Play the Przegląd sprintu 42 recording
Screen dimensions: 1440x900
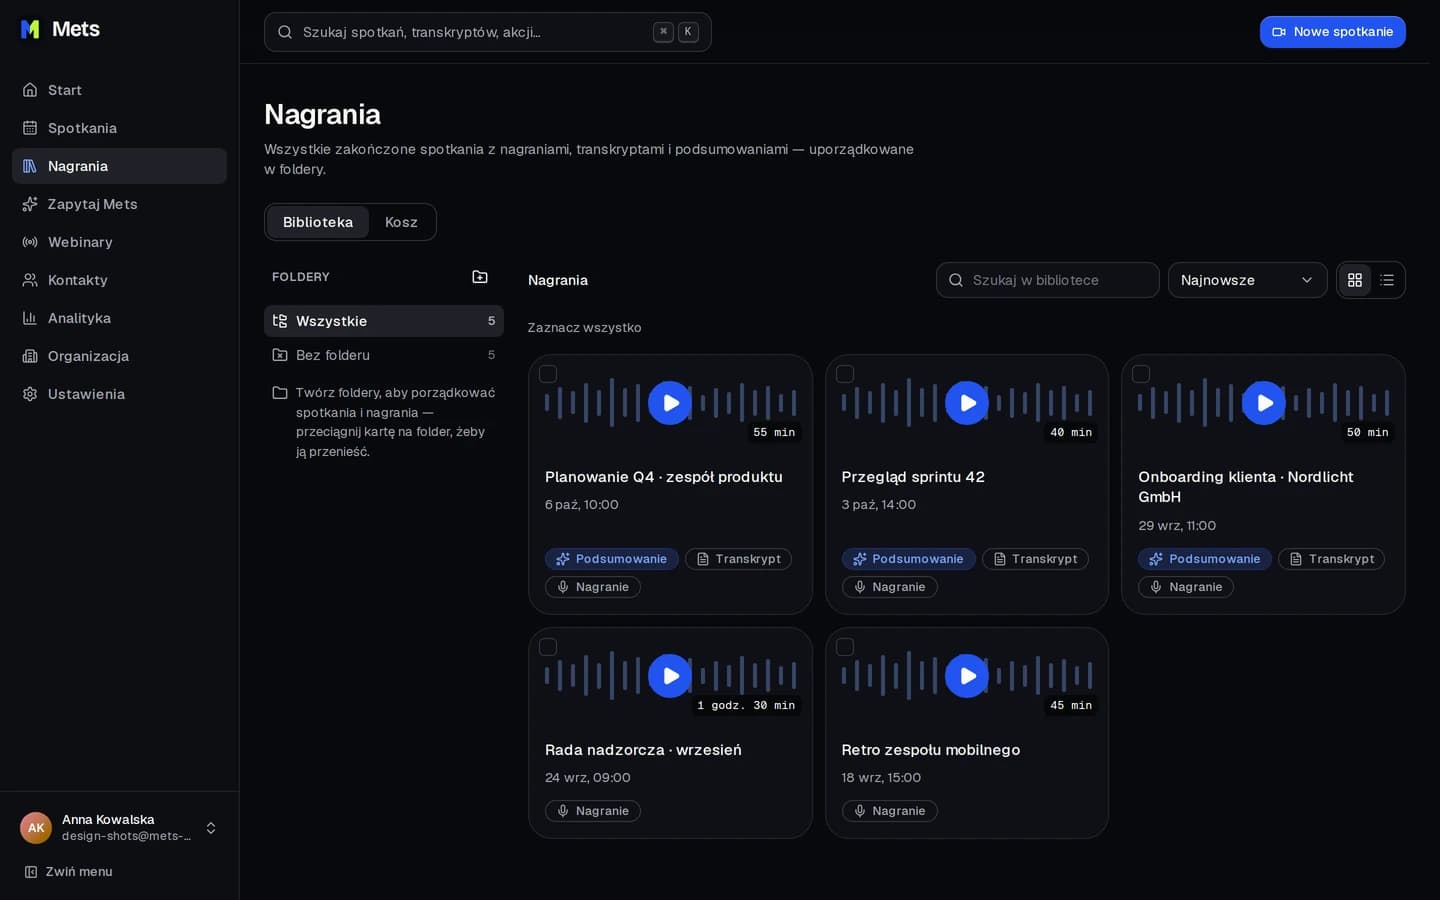point(967,403)
